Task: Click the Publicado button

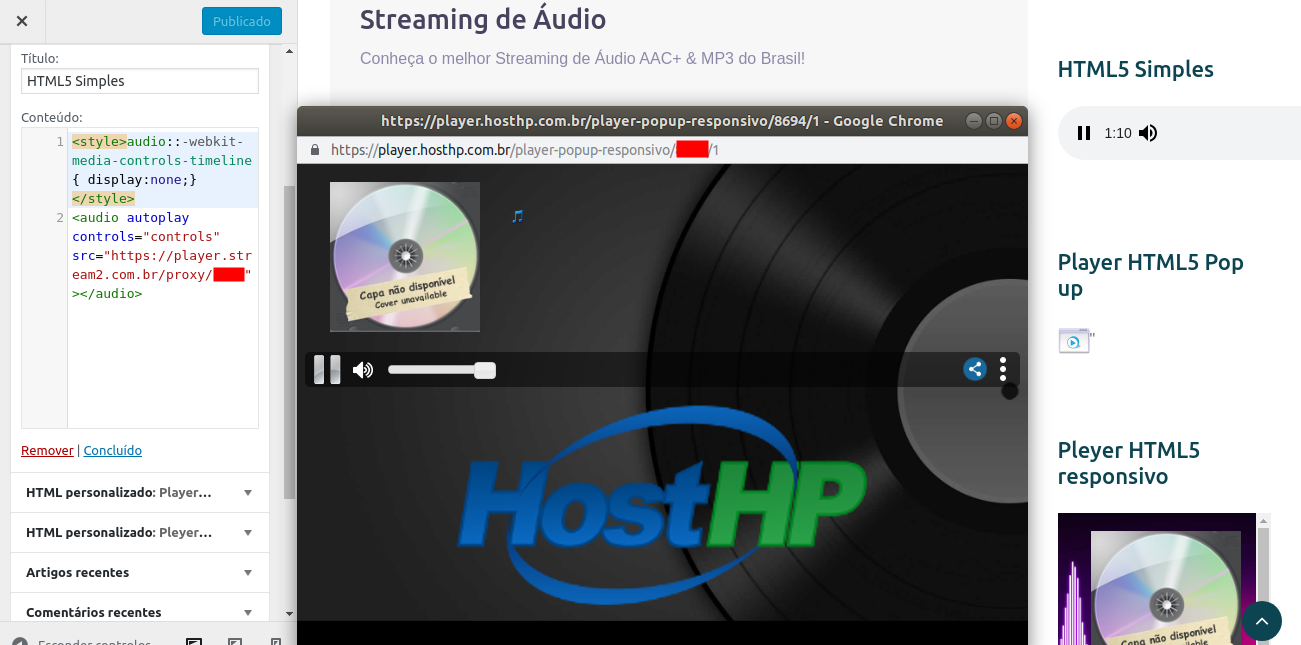Action: [241, 20]
